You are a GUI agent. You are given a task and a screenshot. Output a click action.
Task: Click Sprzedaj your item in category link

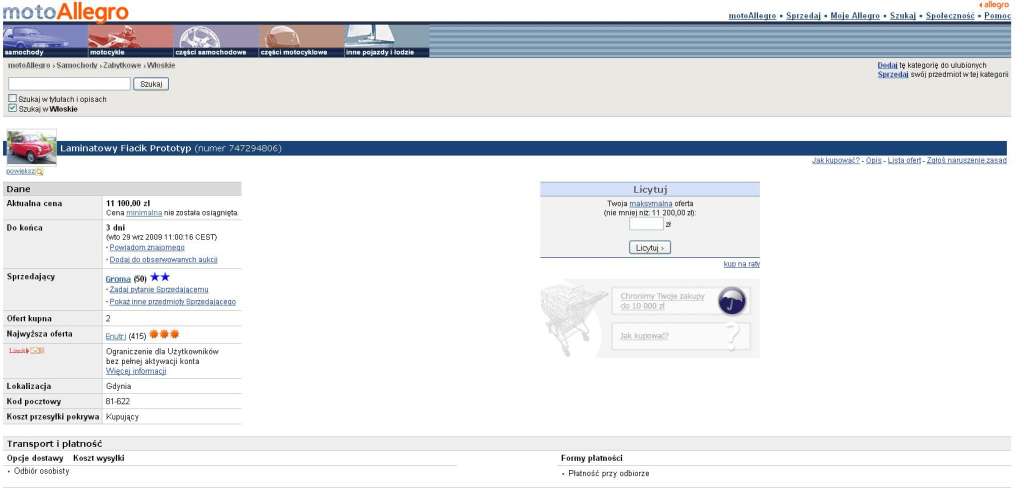pos(893,74)
